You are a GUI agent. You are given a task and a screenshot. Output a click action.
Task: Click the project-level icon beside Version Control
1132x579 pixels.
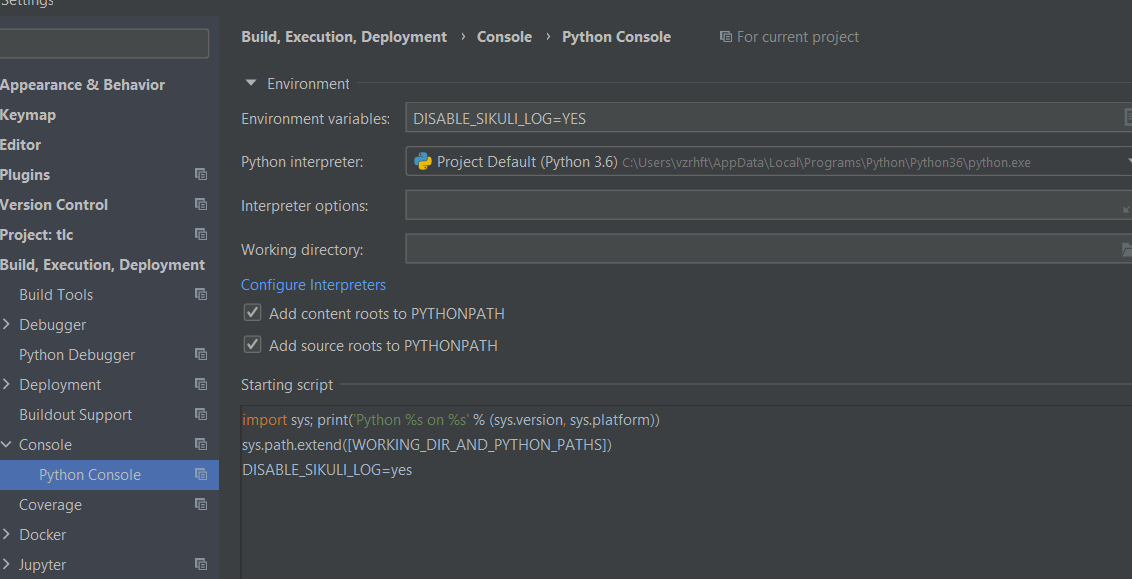click(x=201, y=205)
